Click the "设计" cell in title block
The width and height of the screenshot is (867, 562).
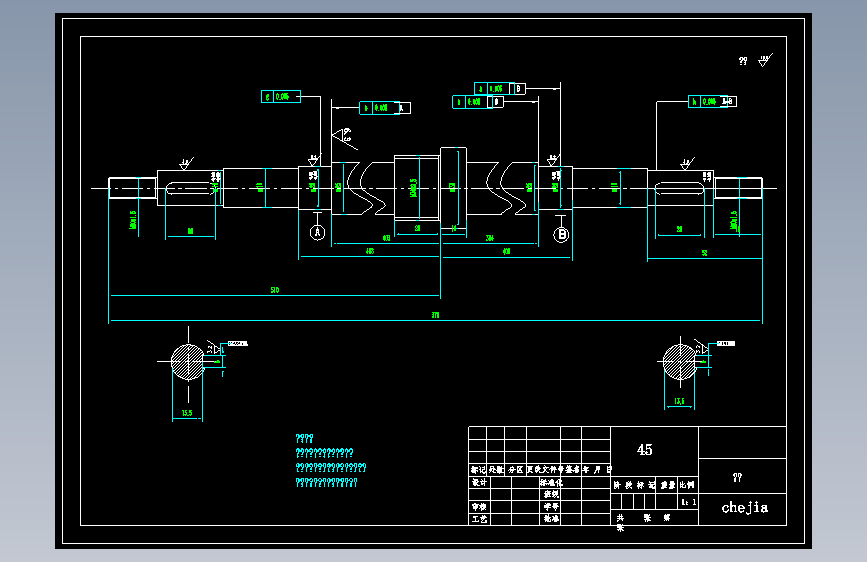479,482
